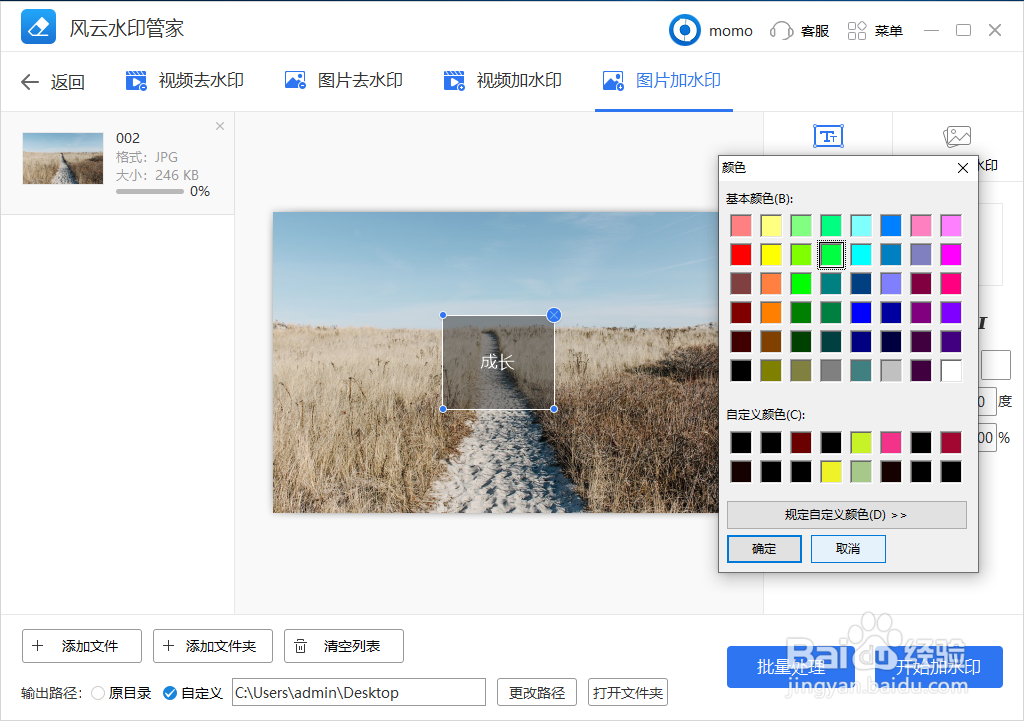Click the plus icon in 添加文件
Viewport: 1024px width, 721px height.
tap(38, 645)
